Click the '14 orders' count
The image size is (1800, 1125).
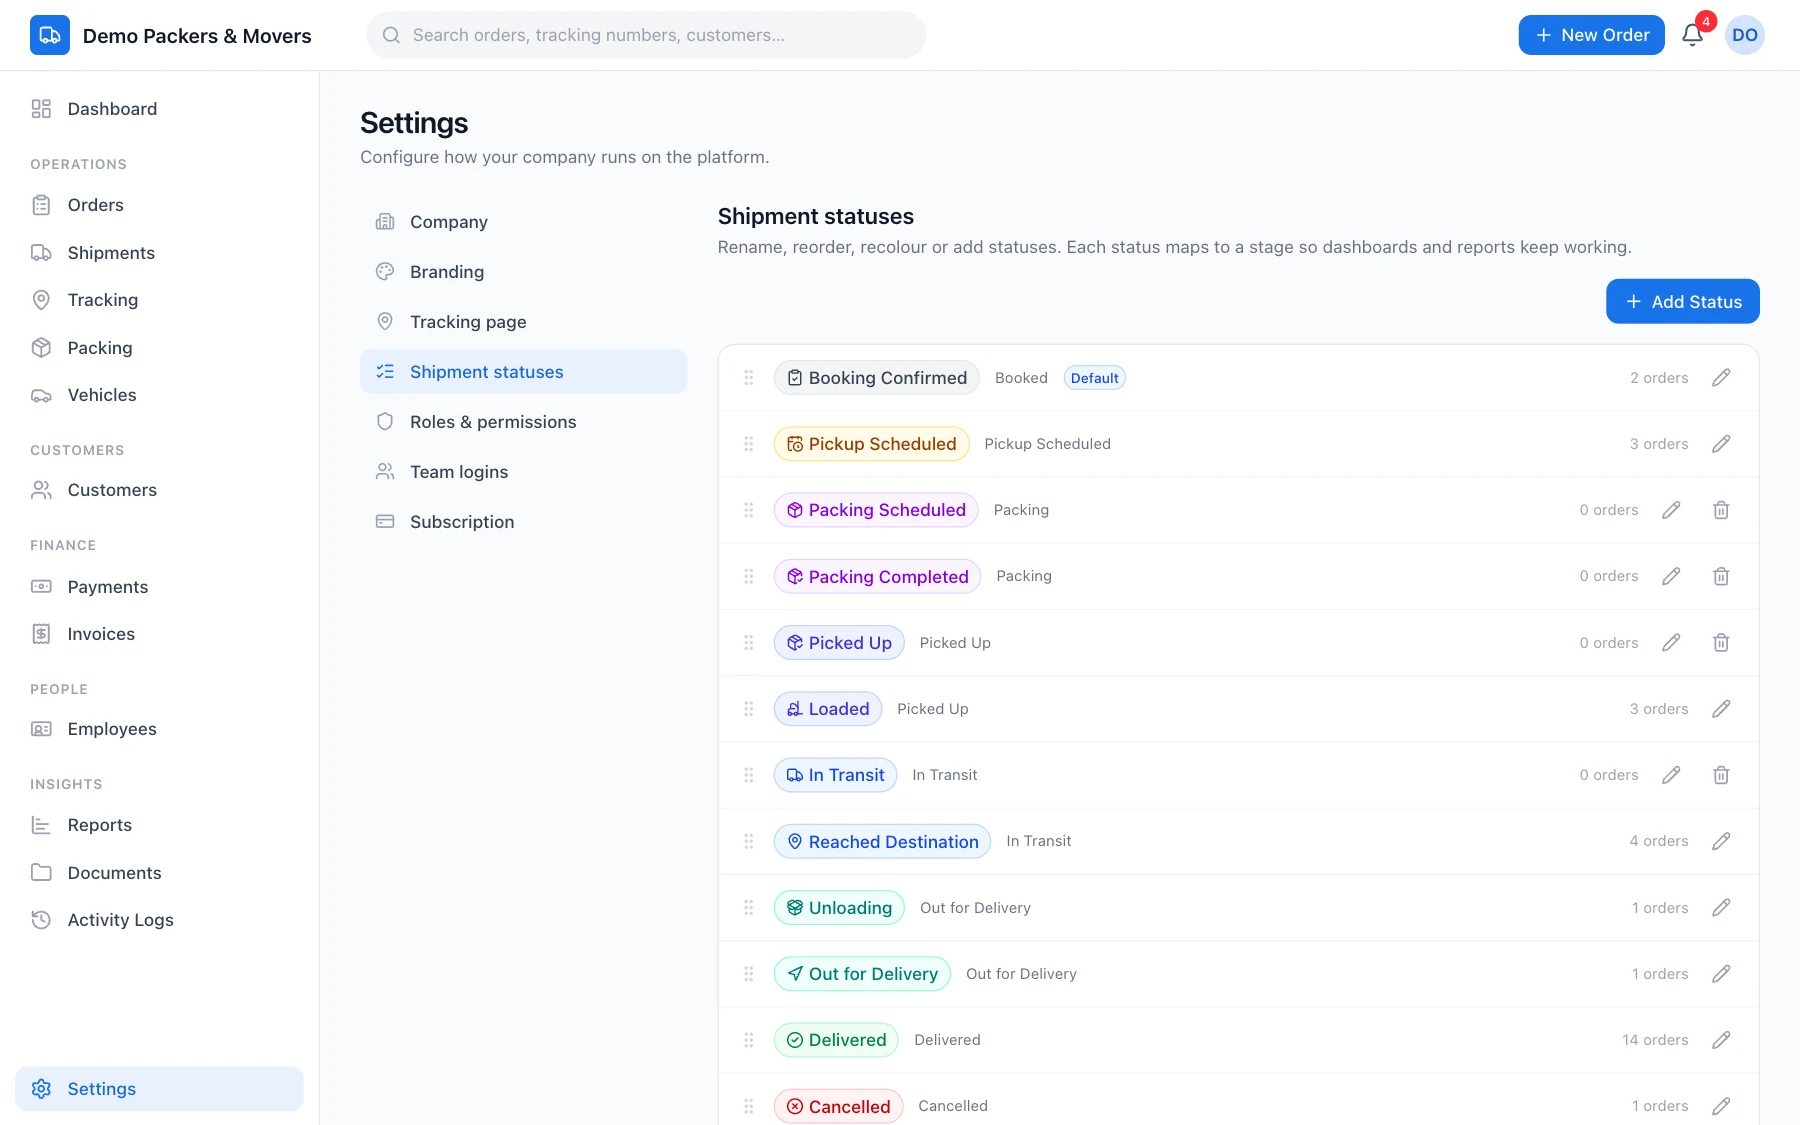tap(1655, 1040)
